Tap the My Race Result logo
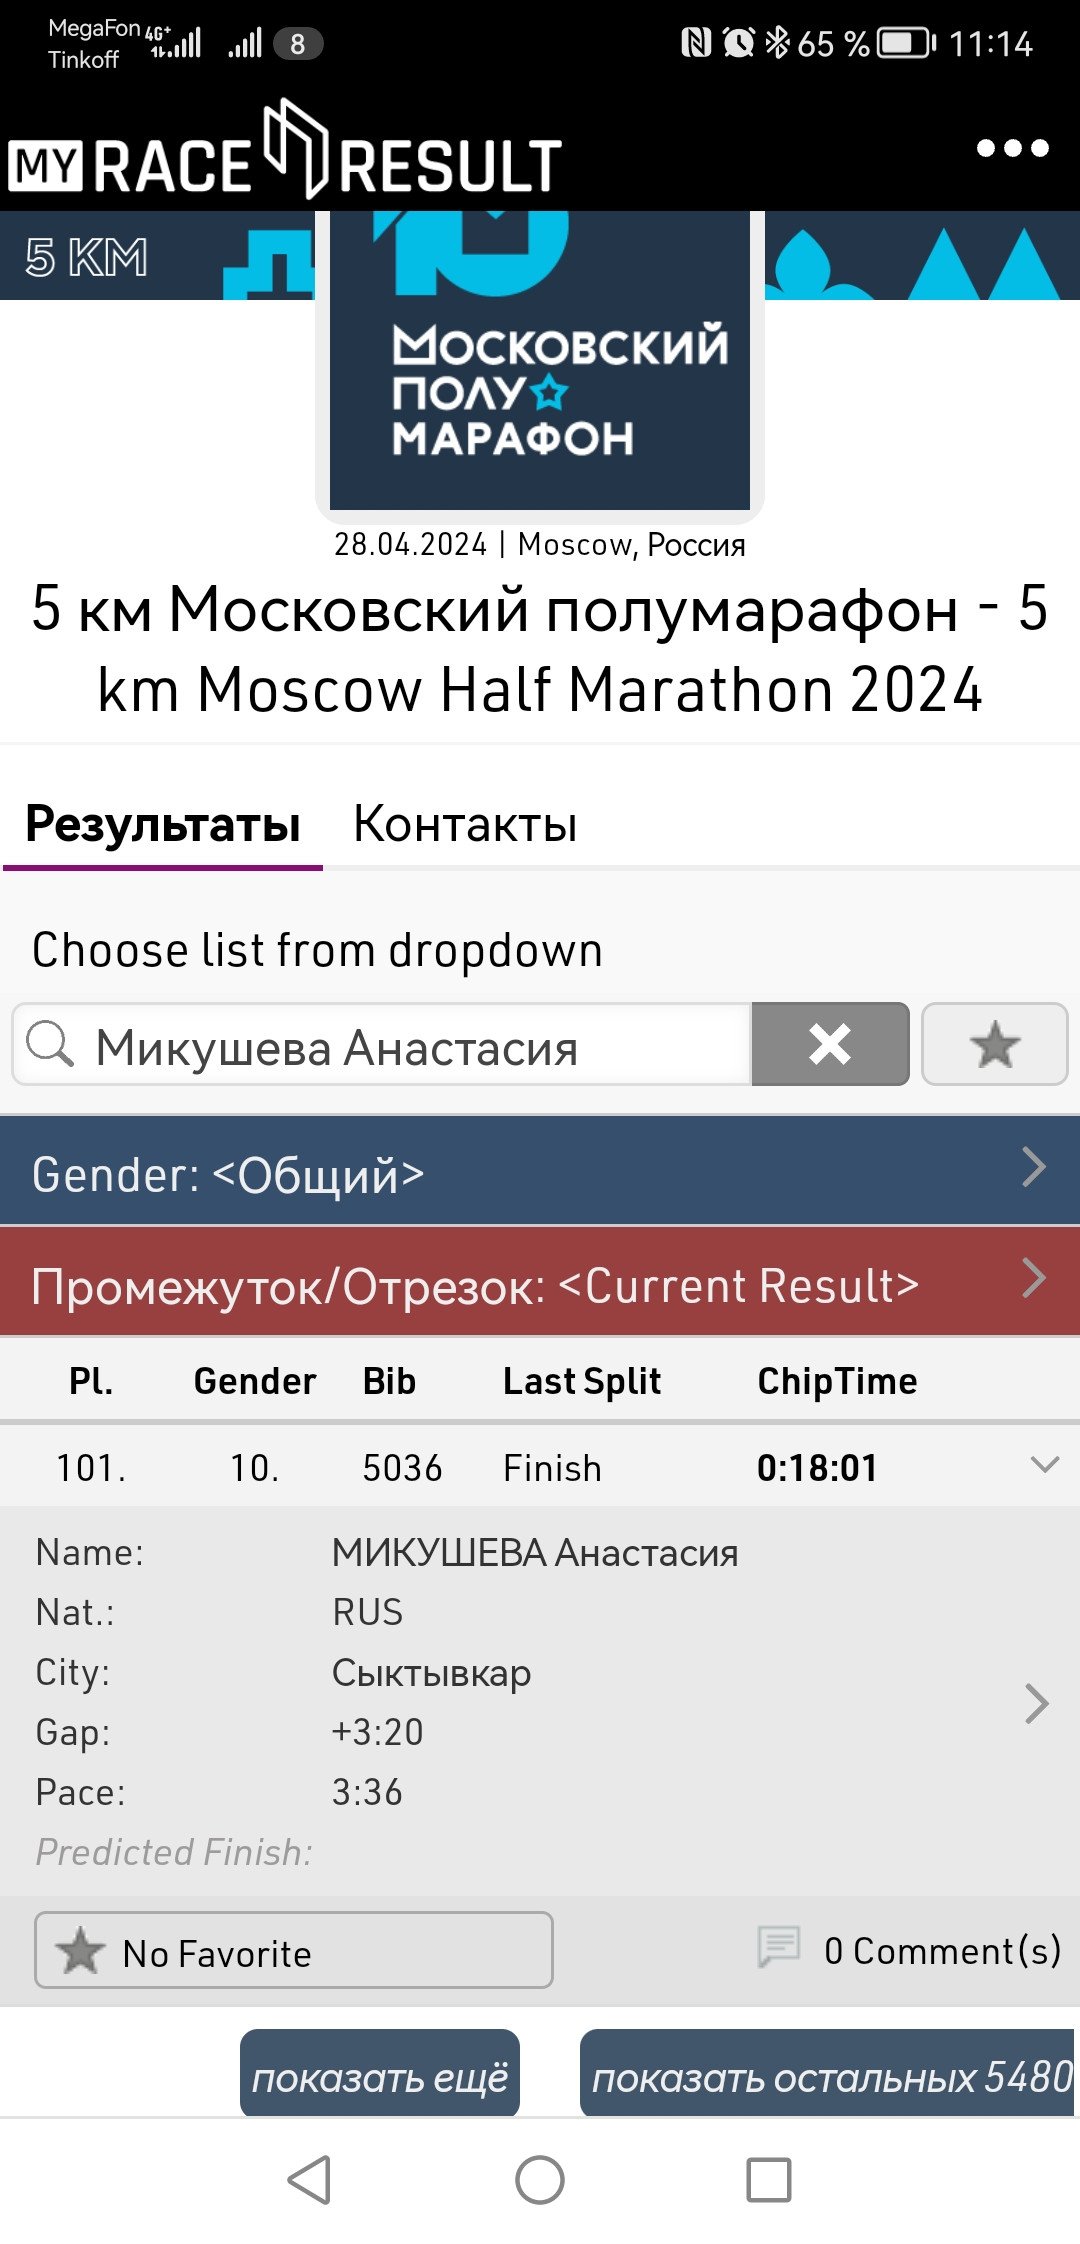1080x2244 pixels. pos(285,150)
